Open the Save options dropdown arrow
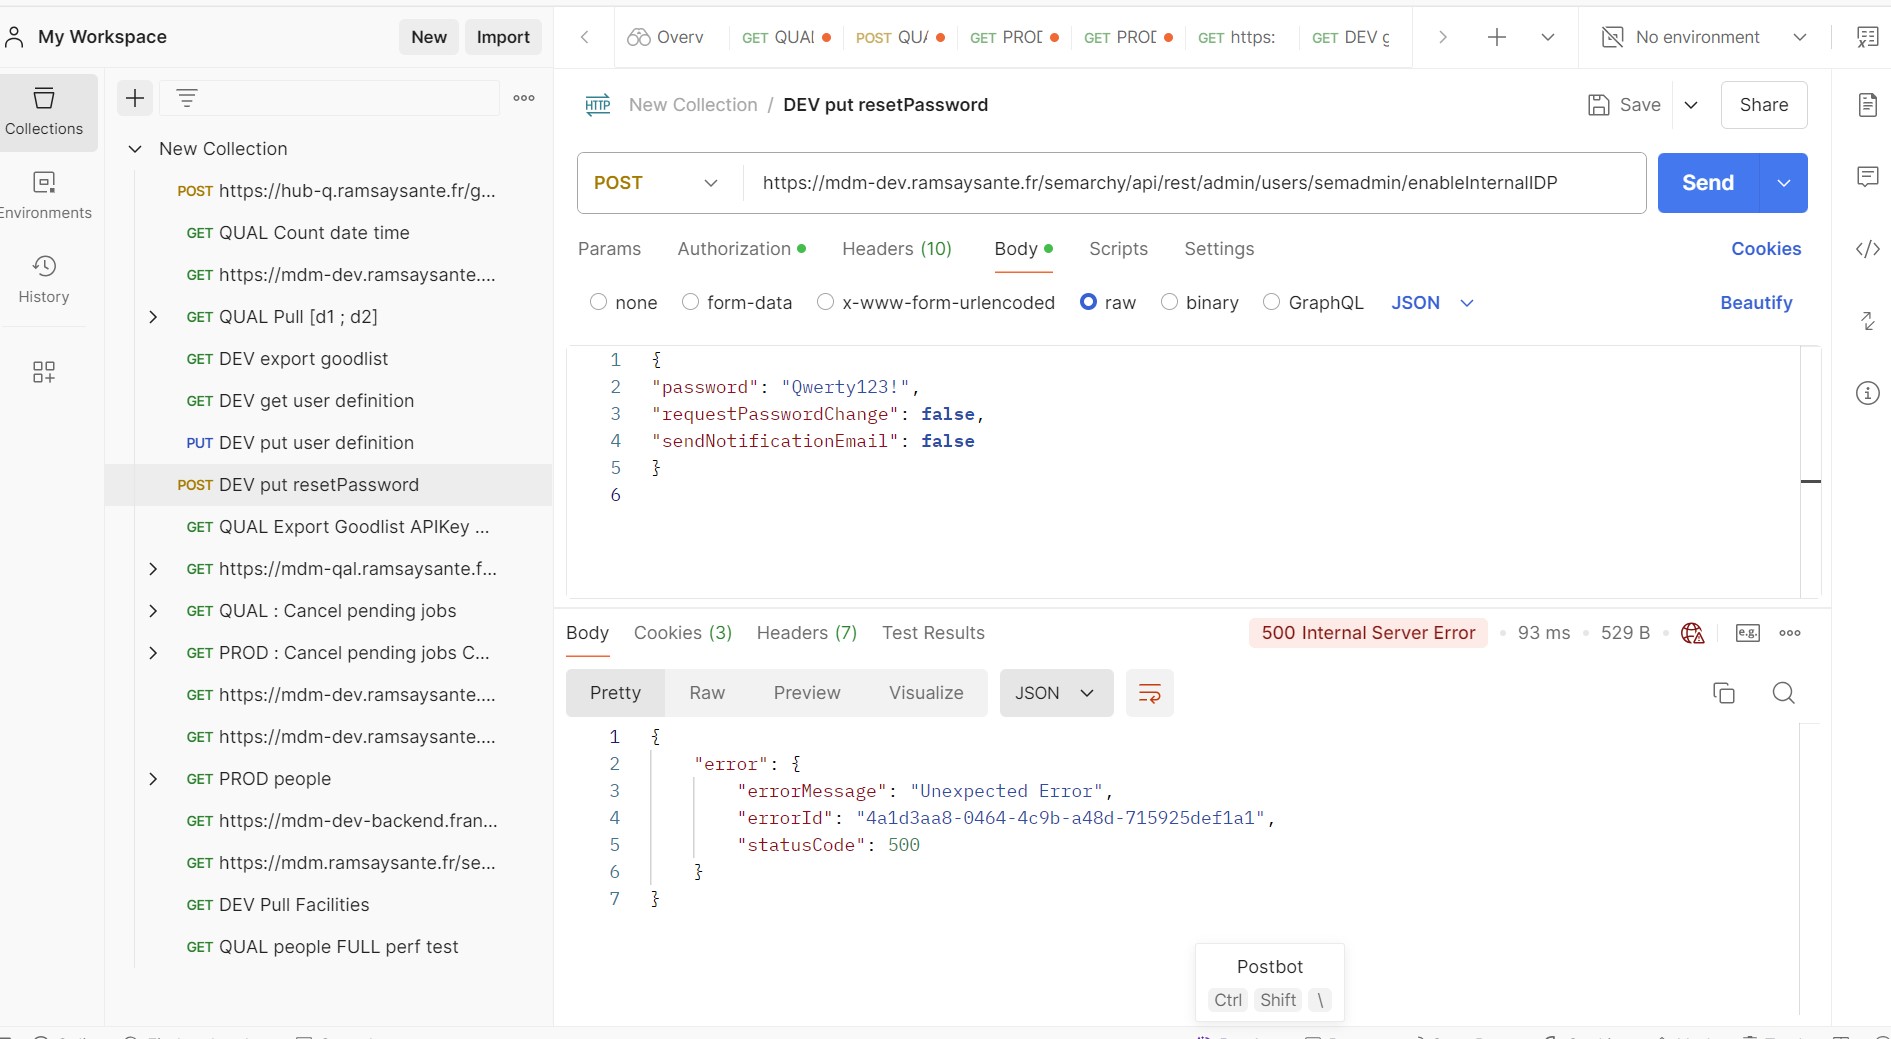 pyautogui.click(x=1691, y=105)
